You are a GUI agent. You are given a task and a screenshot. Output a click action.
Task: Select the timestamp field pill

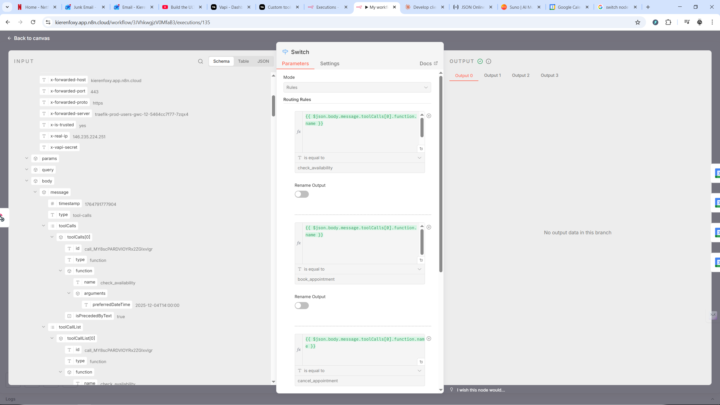pyautogui.click(x=65, y=203)
